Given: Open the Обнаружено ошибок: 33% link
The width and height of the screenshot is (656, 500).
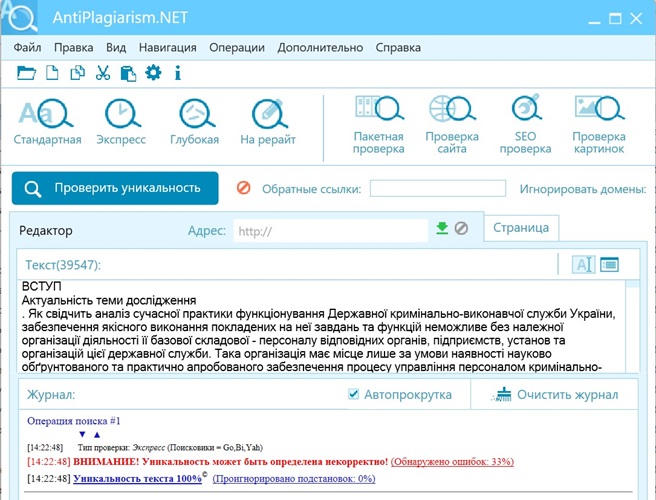Looking at the screenshot, I should tap(452, 462).
